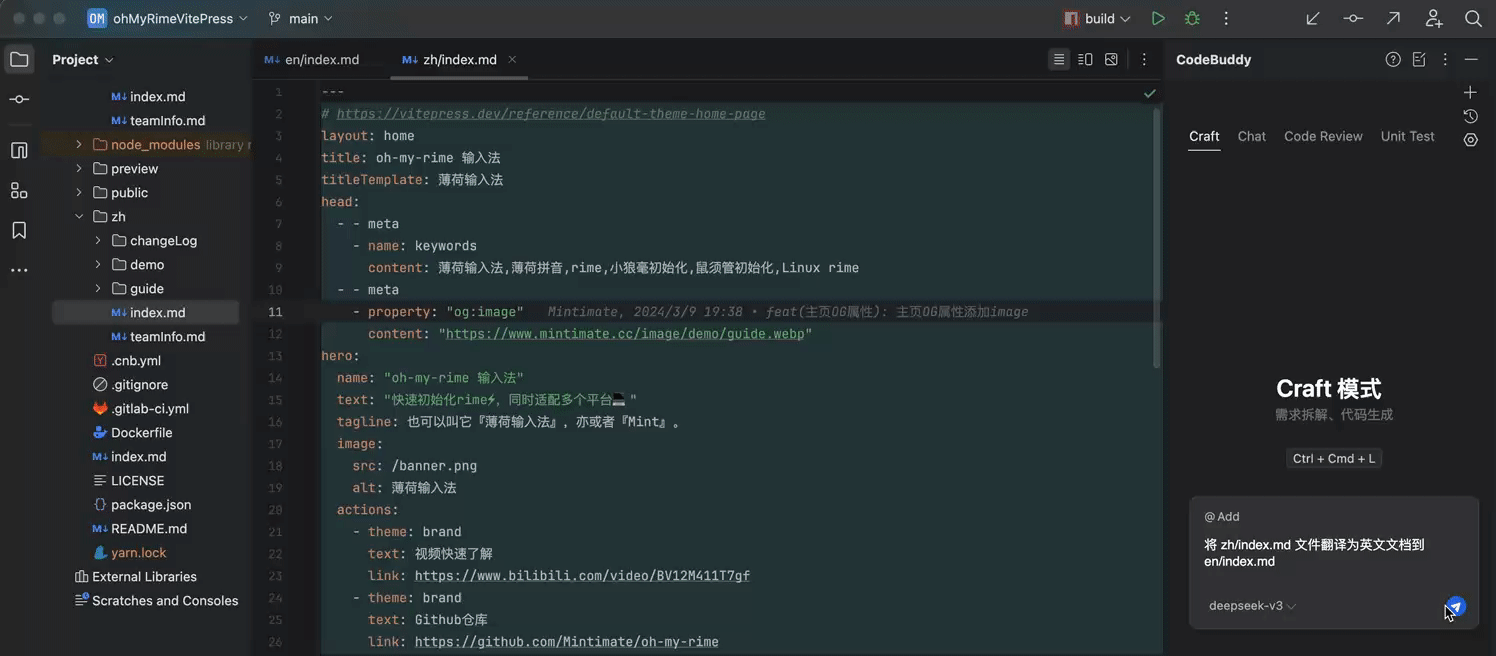The image size is (1496, 656).
Task: Open the Bookmarks tool window icon
Action: pos(19,229)
